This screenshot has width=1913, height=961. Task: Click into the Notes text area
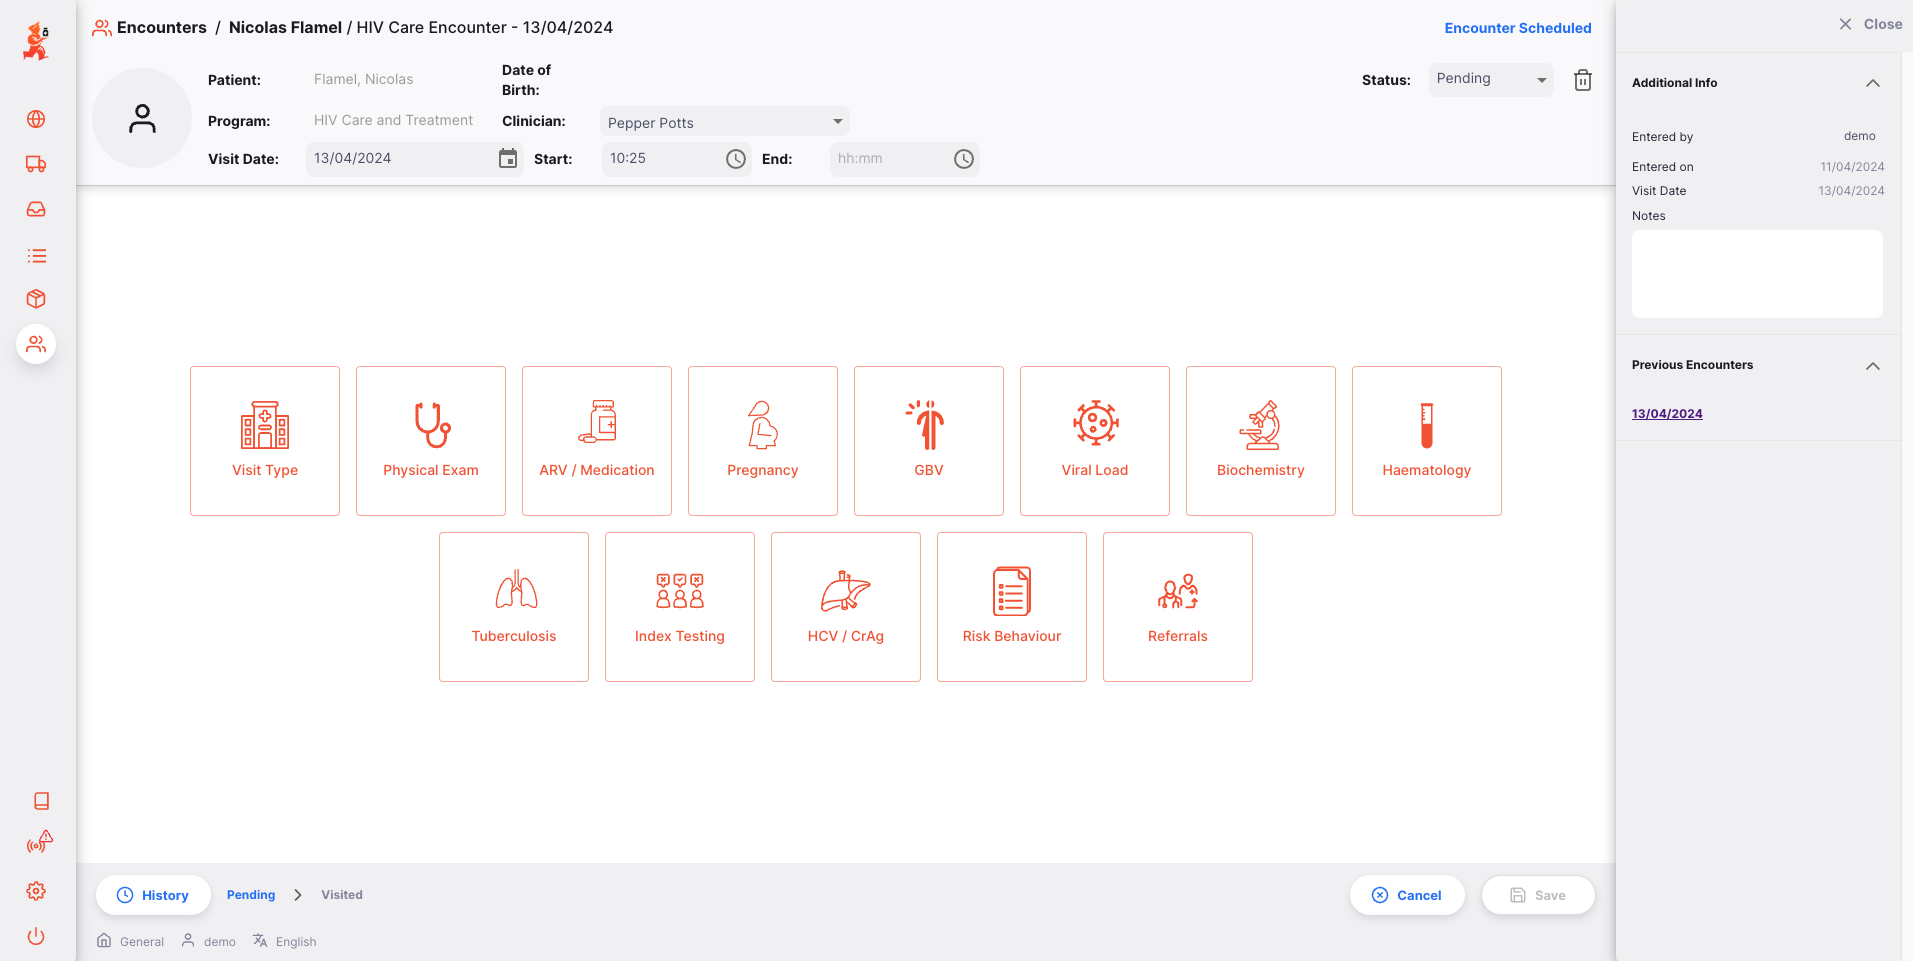click(1756, 274)
